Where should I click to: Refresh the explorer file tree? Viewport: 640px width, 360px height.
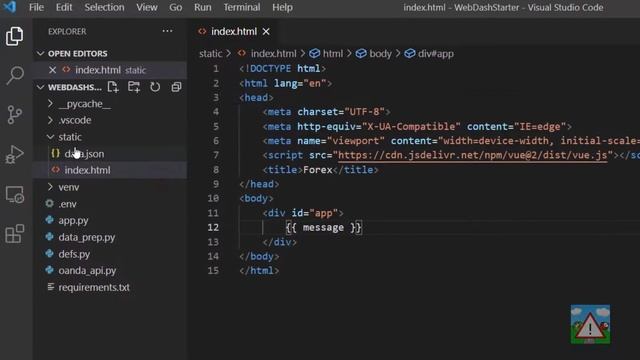click(155, 87)
